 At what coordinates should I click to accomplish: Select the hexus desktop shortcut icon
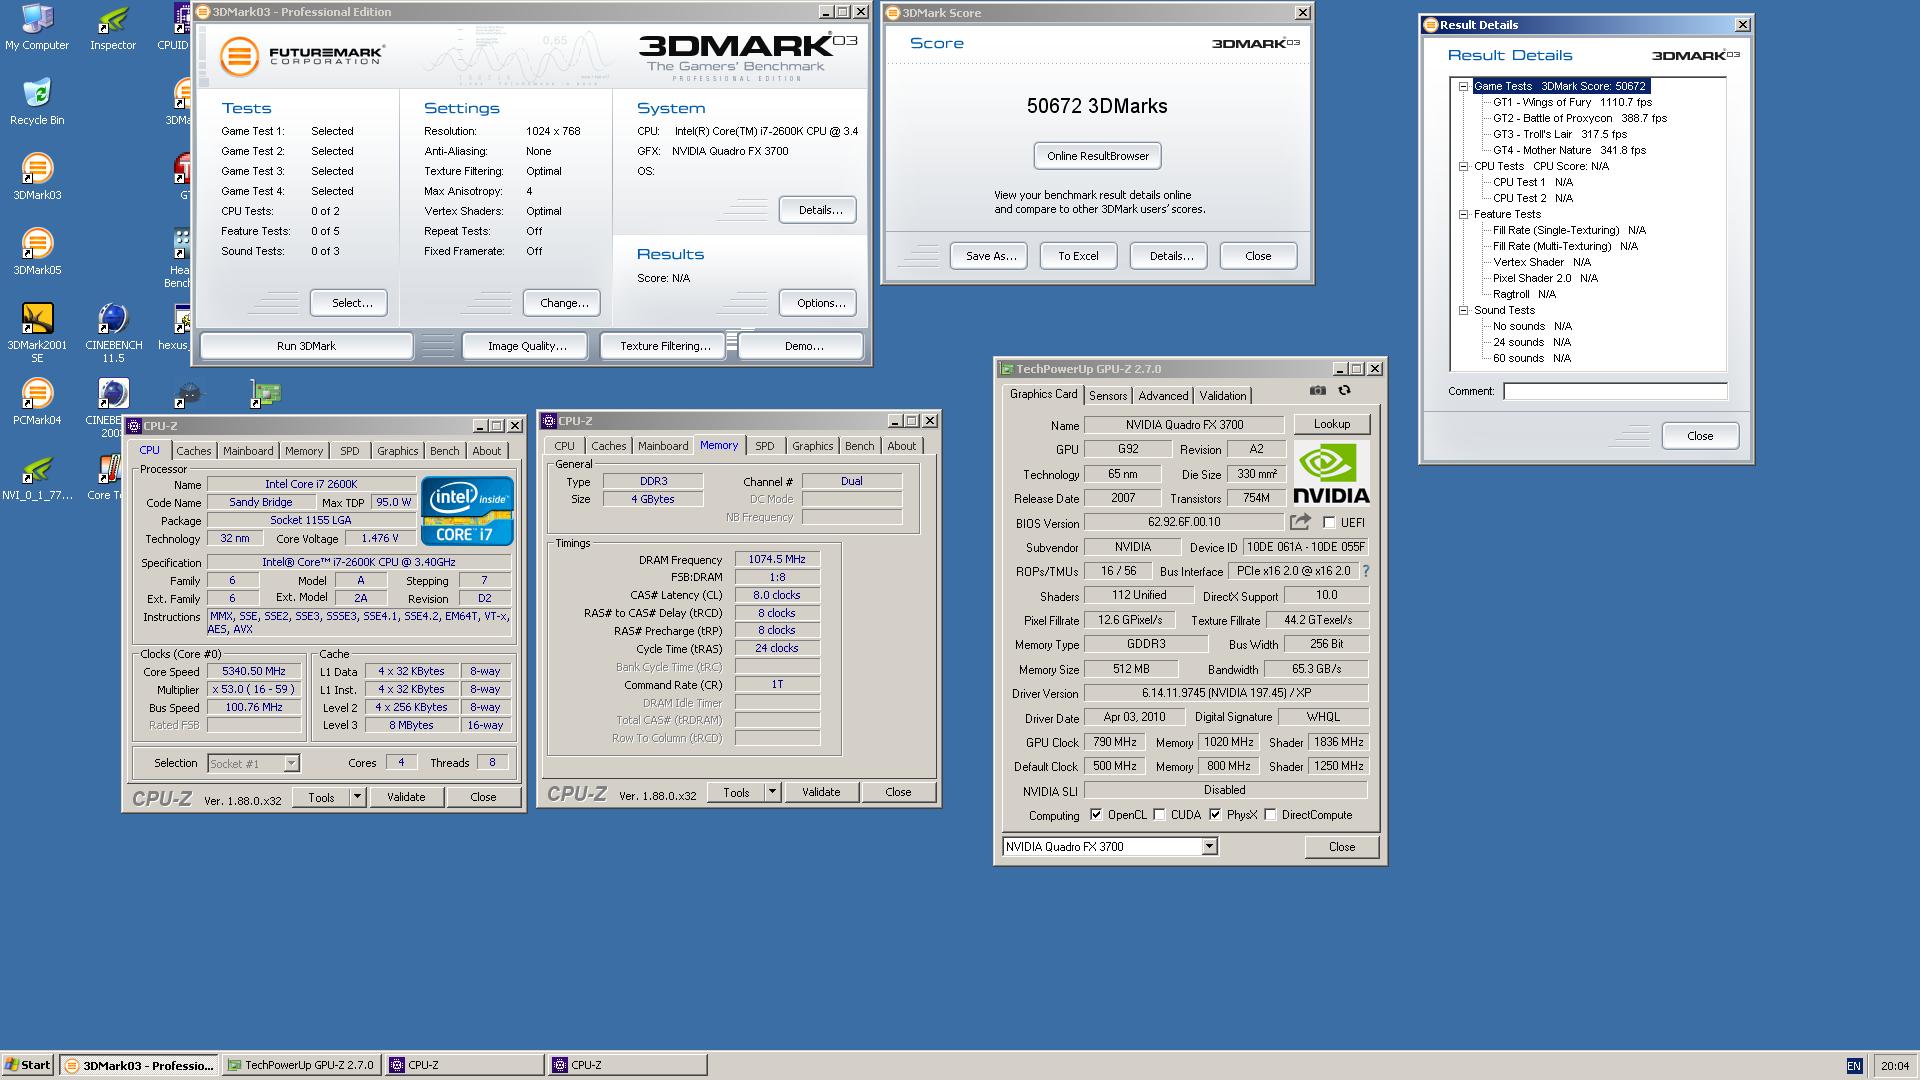181,326
